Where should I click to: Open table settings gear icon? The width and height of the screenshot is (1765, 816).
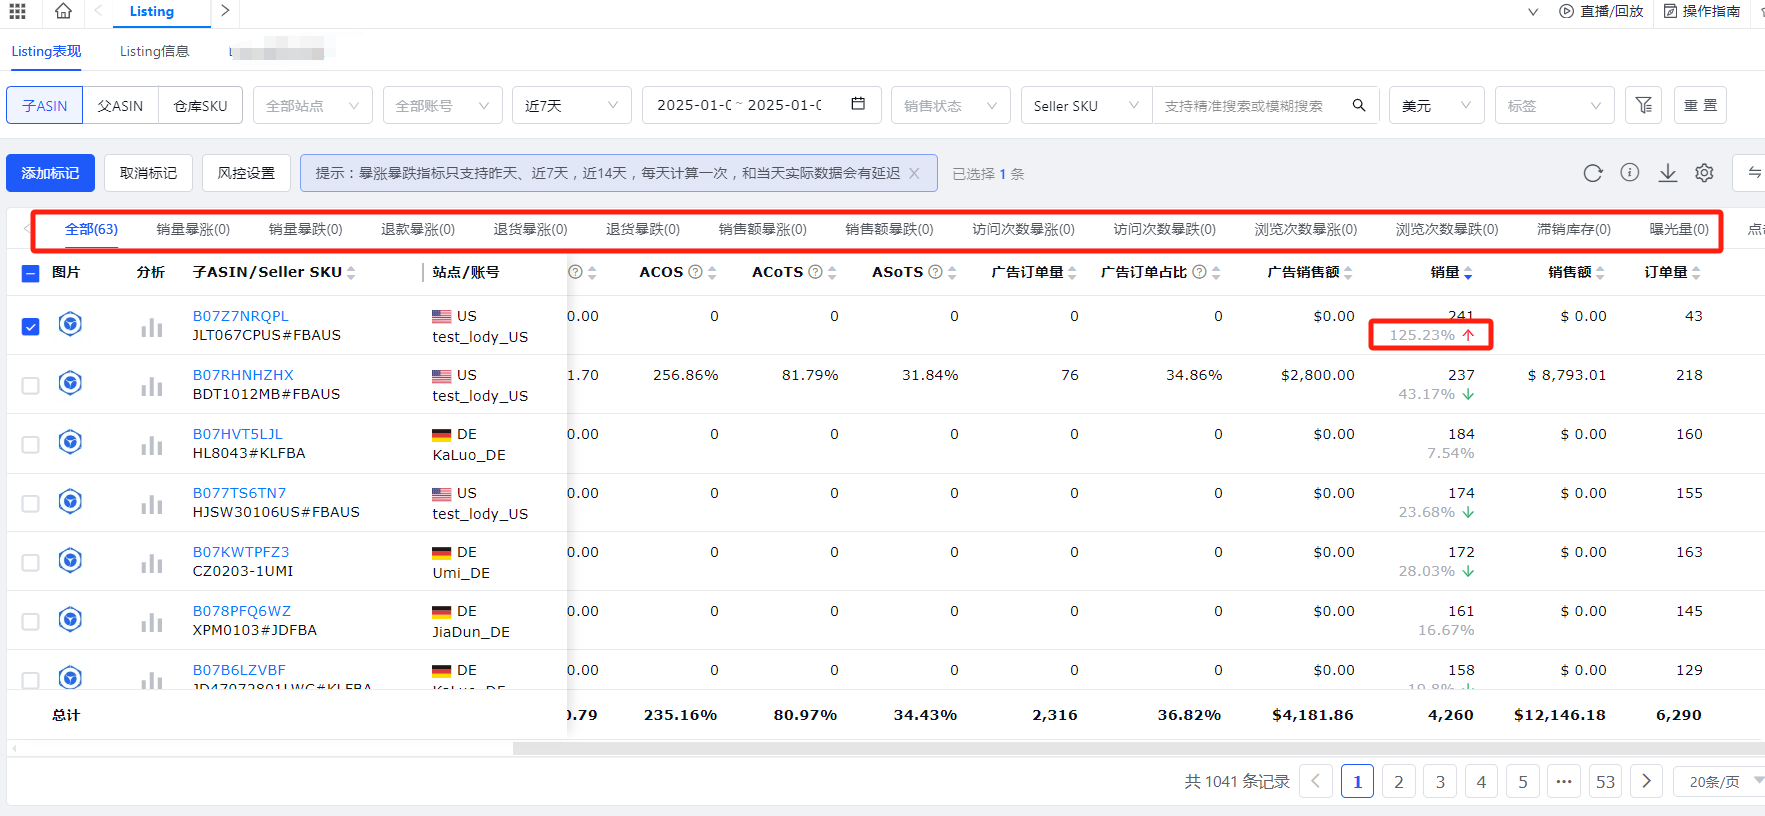[1704, 173]
